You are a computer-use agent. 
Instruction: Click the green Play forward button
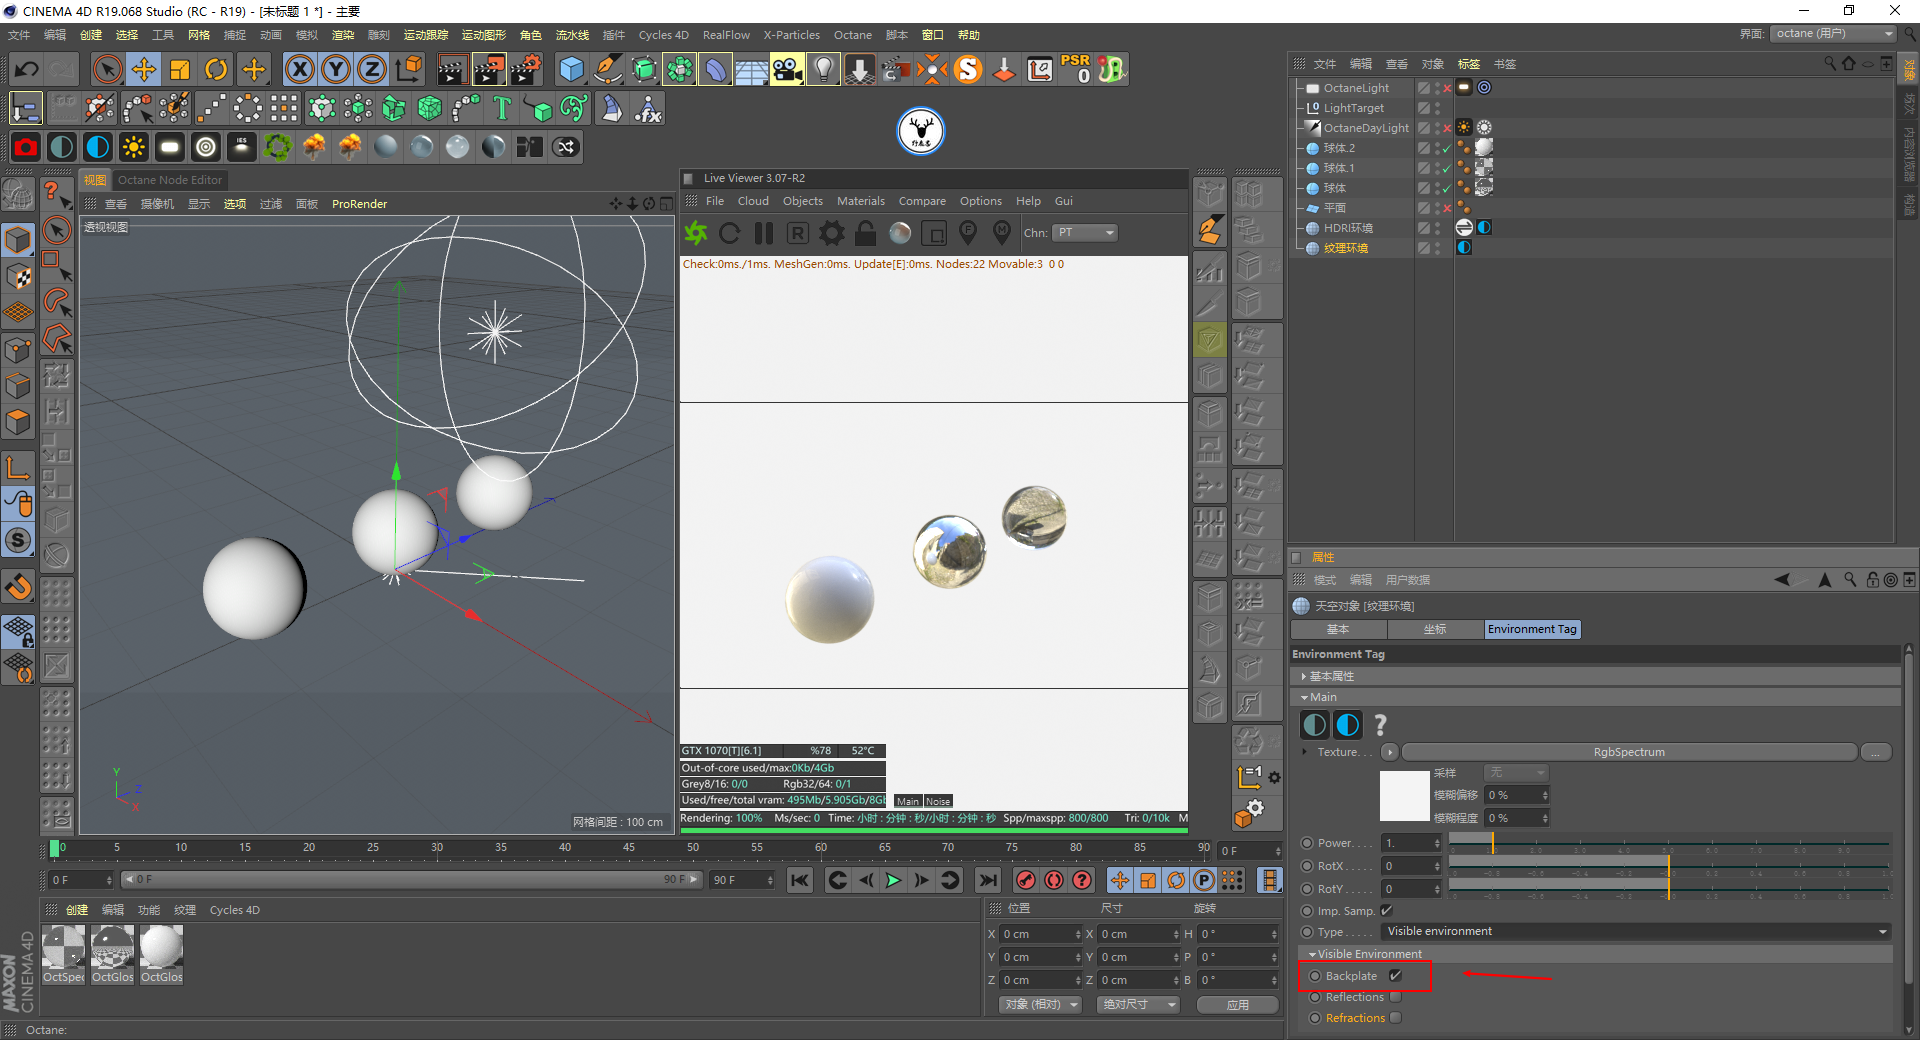click(x=893, y=880)
